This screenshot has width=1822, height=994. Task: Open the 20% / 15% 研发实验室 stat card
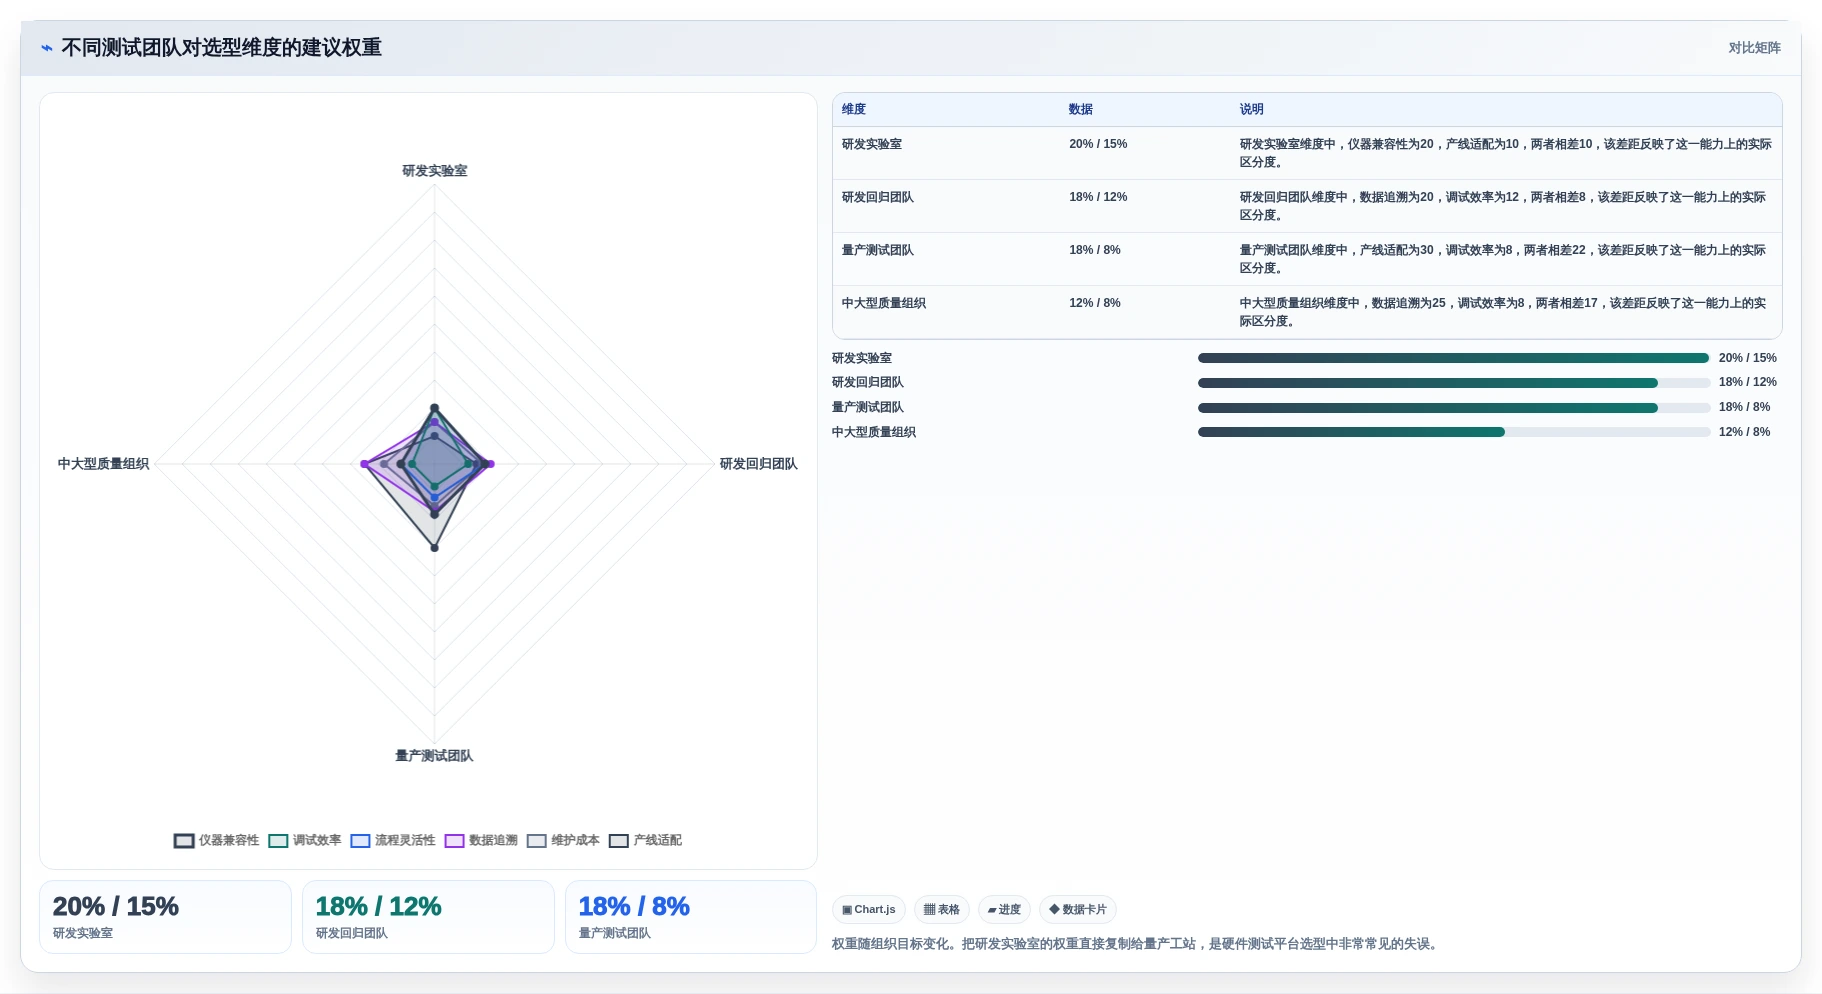[x=165, y=917]
